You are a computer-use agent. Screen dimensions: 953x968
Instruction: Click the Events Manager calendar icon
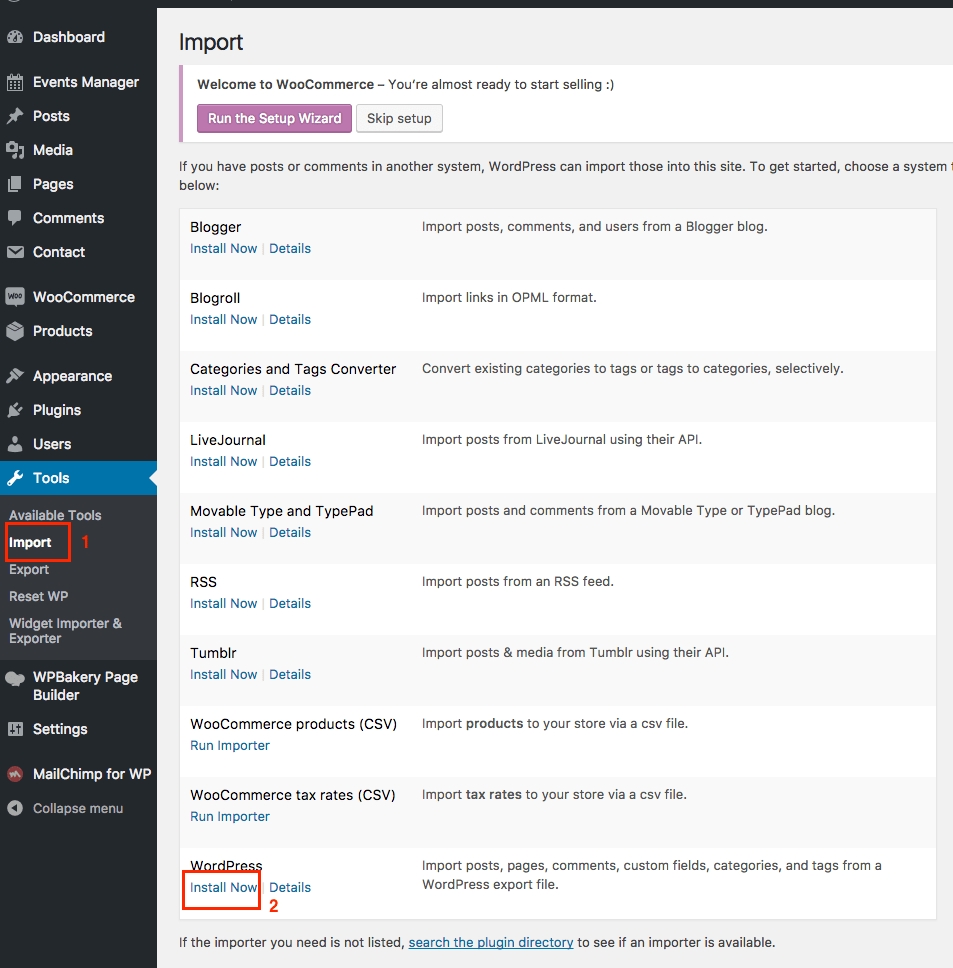pos(15,82)
